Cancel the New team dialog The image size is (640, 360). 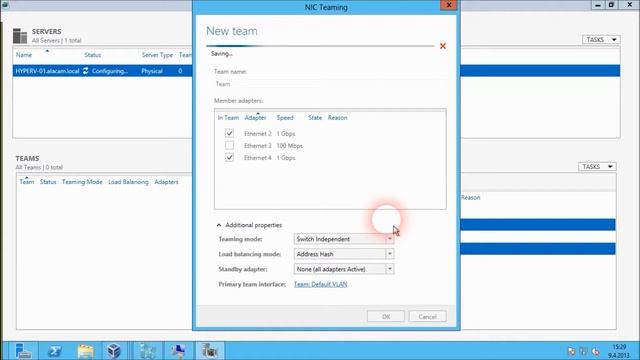tap(427, 316)
